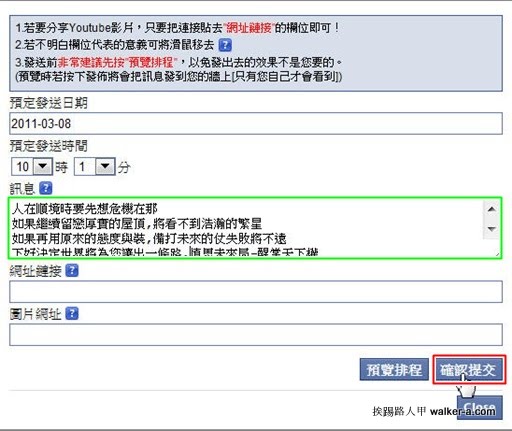Click the 預定發送日期 date field

[x=256, y=124]
